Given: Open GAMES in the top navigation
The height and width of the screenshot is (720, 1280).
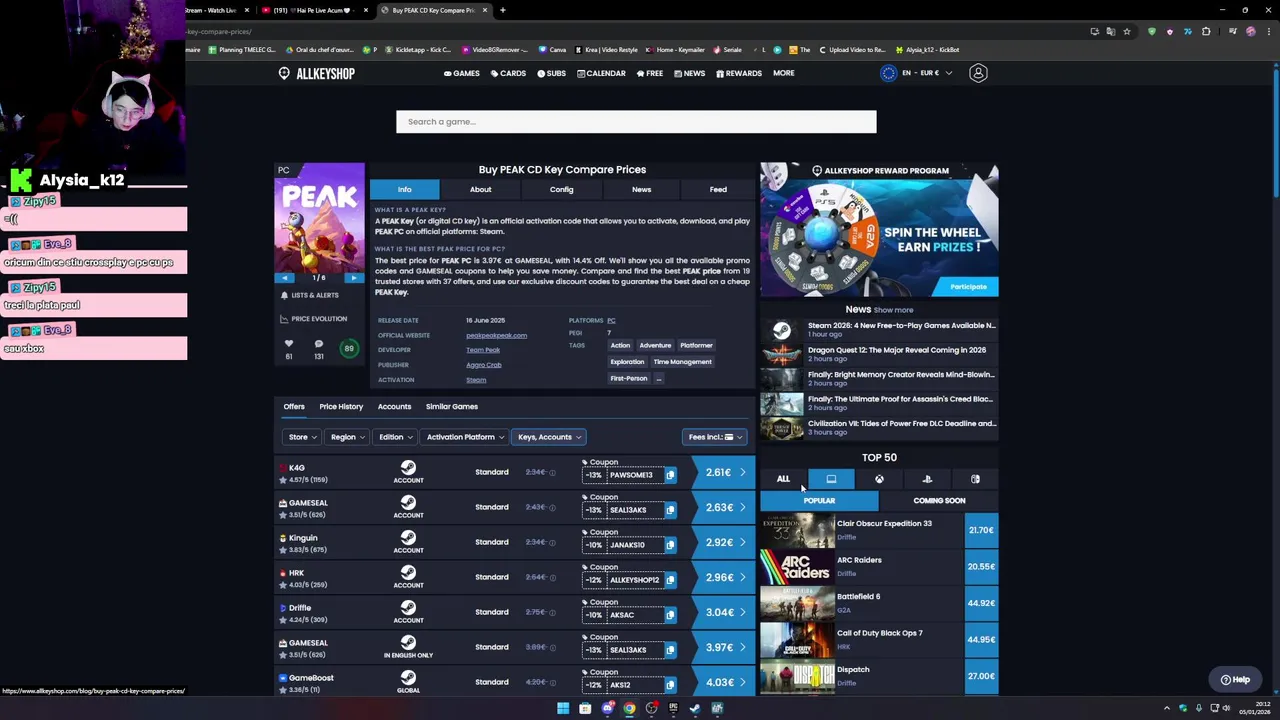Looking at the screenshot, I should pos(462,73).
